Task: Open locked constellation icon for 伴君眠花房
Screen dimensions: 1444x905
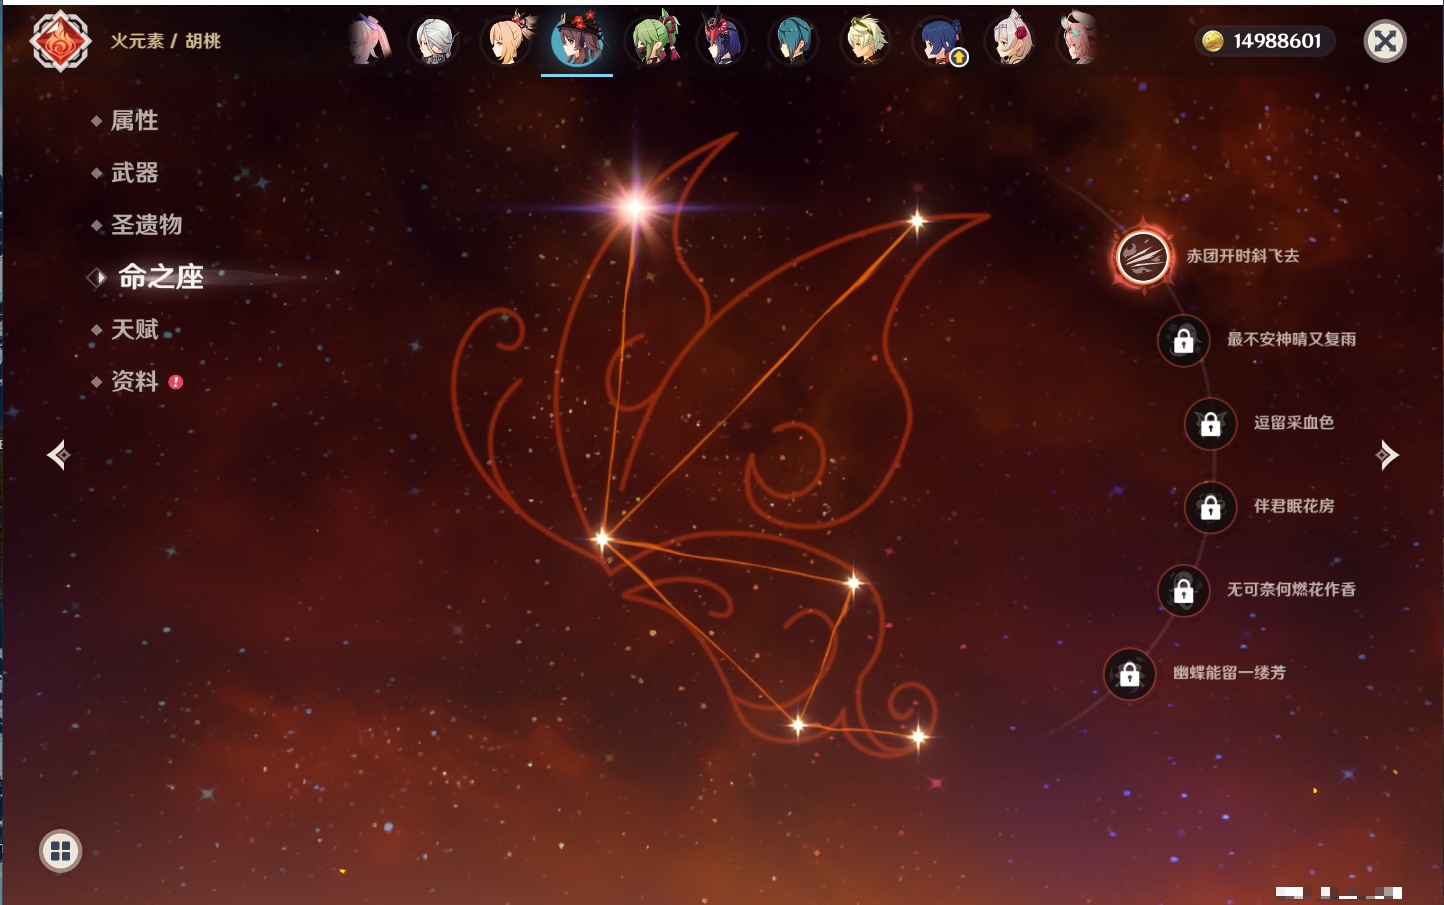Action: [x=1210, y=507]
